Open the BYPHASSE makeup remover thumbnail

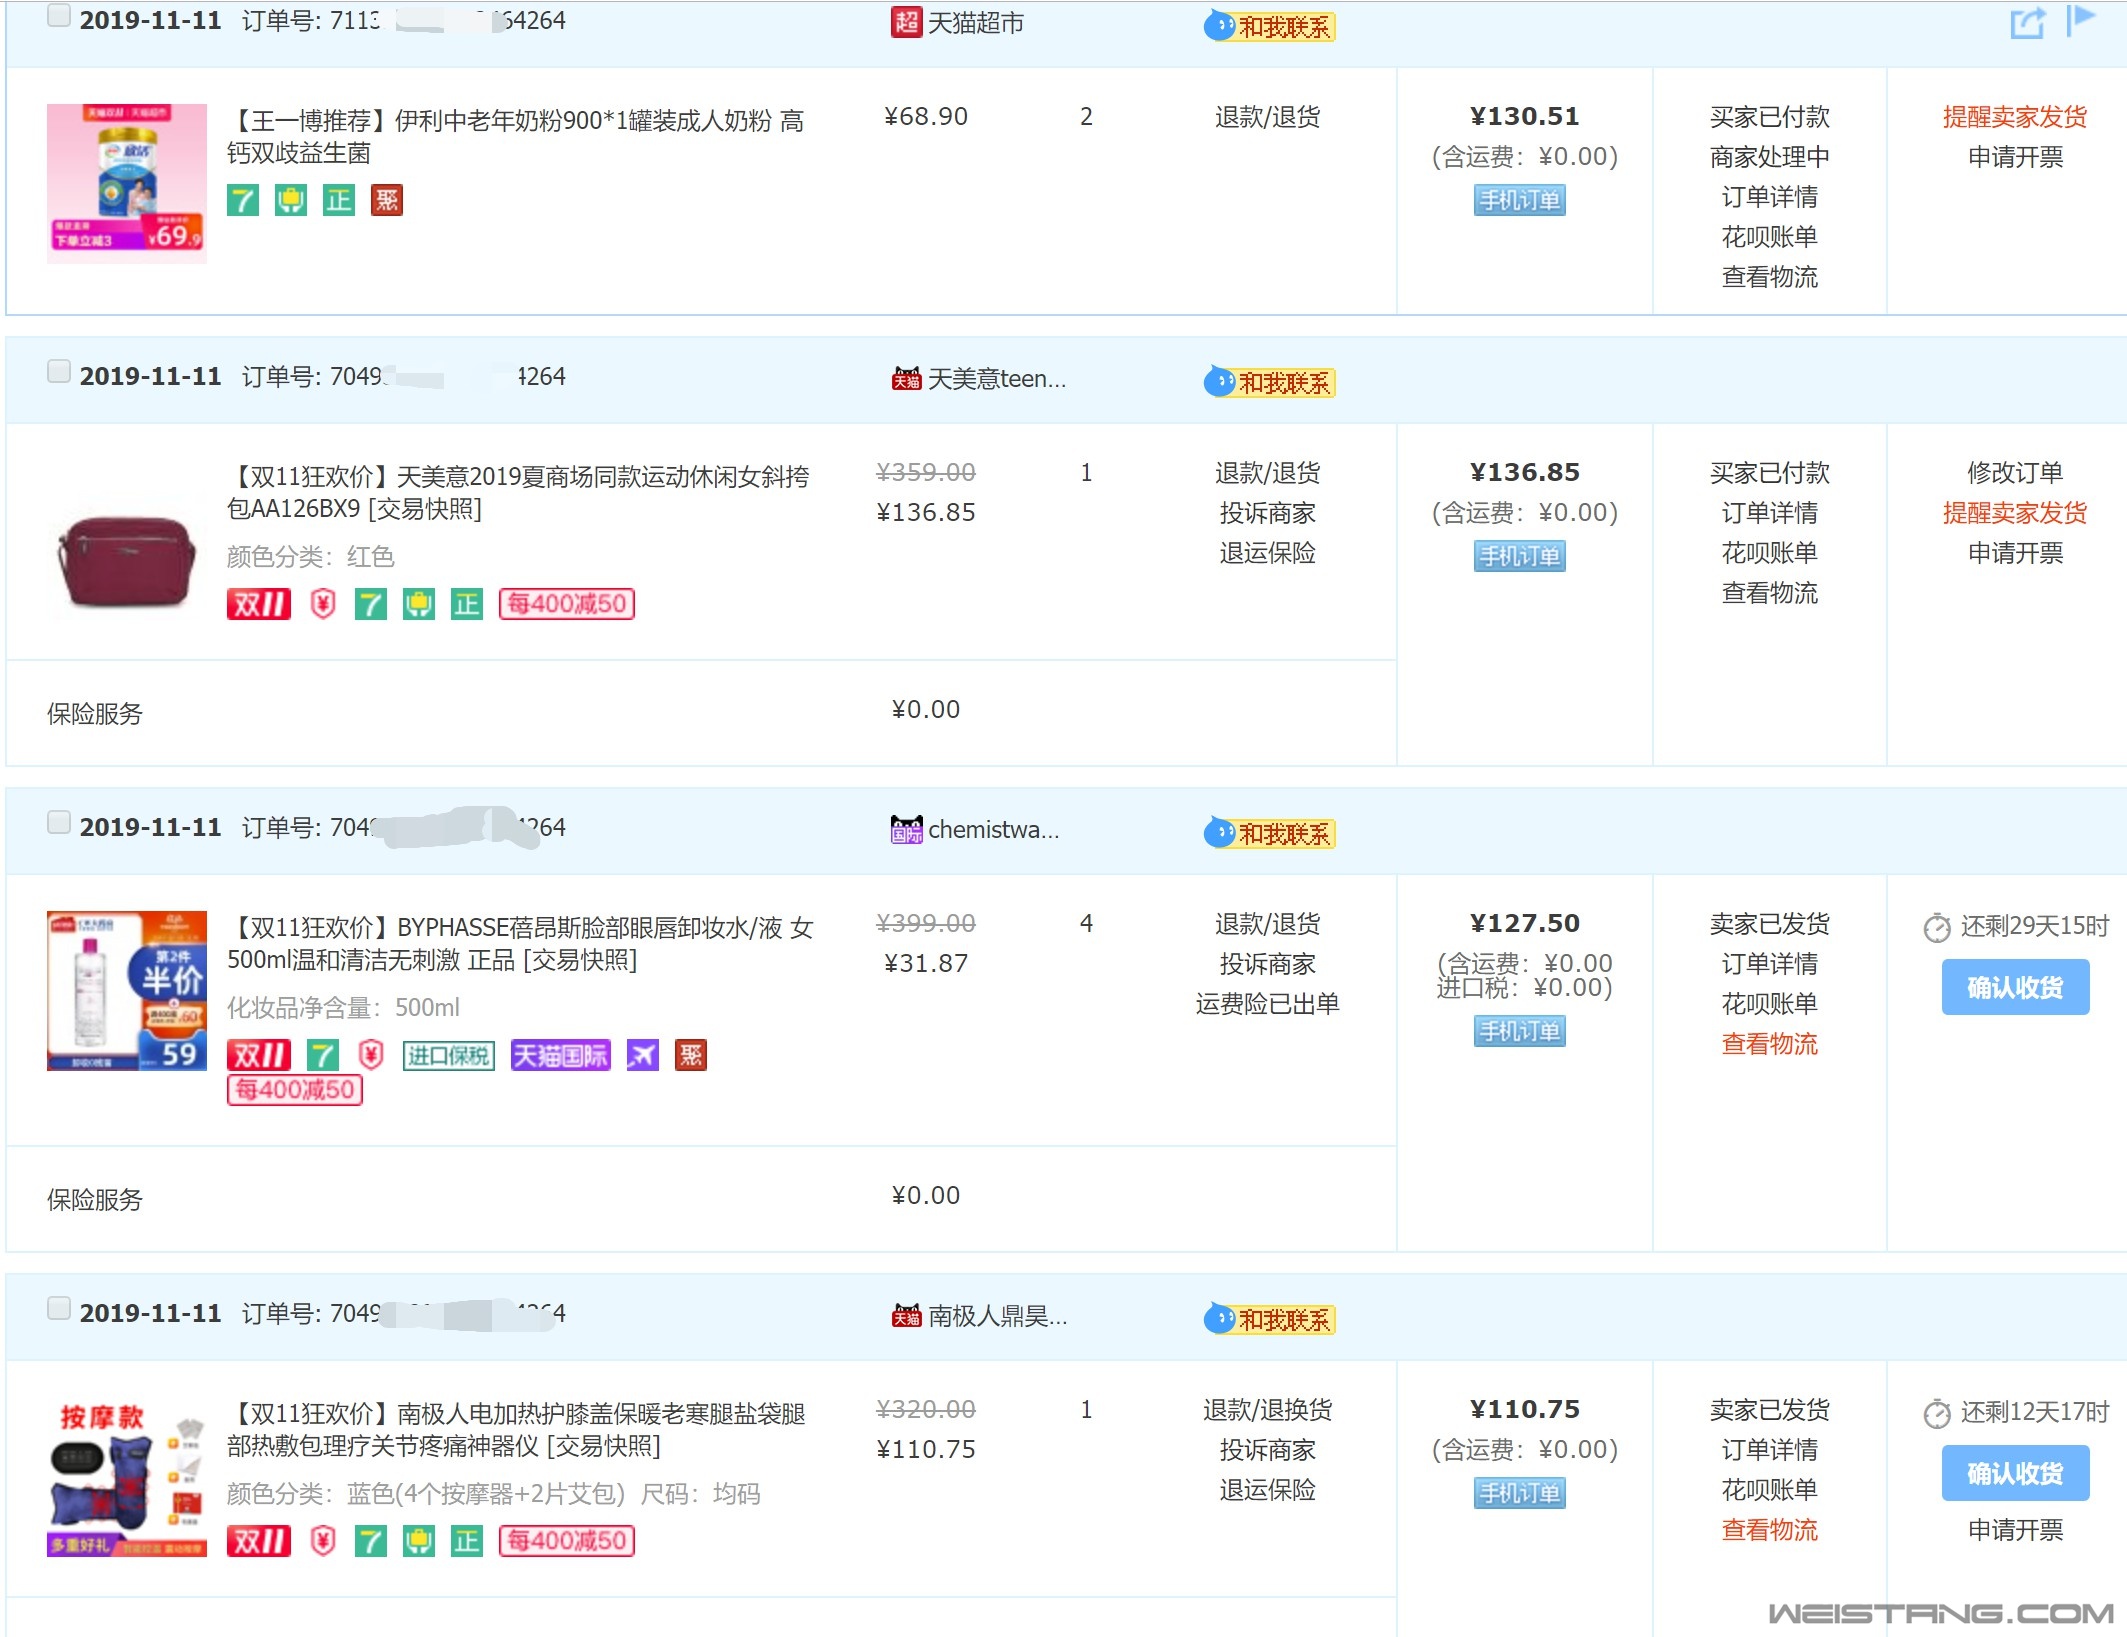127,991
